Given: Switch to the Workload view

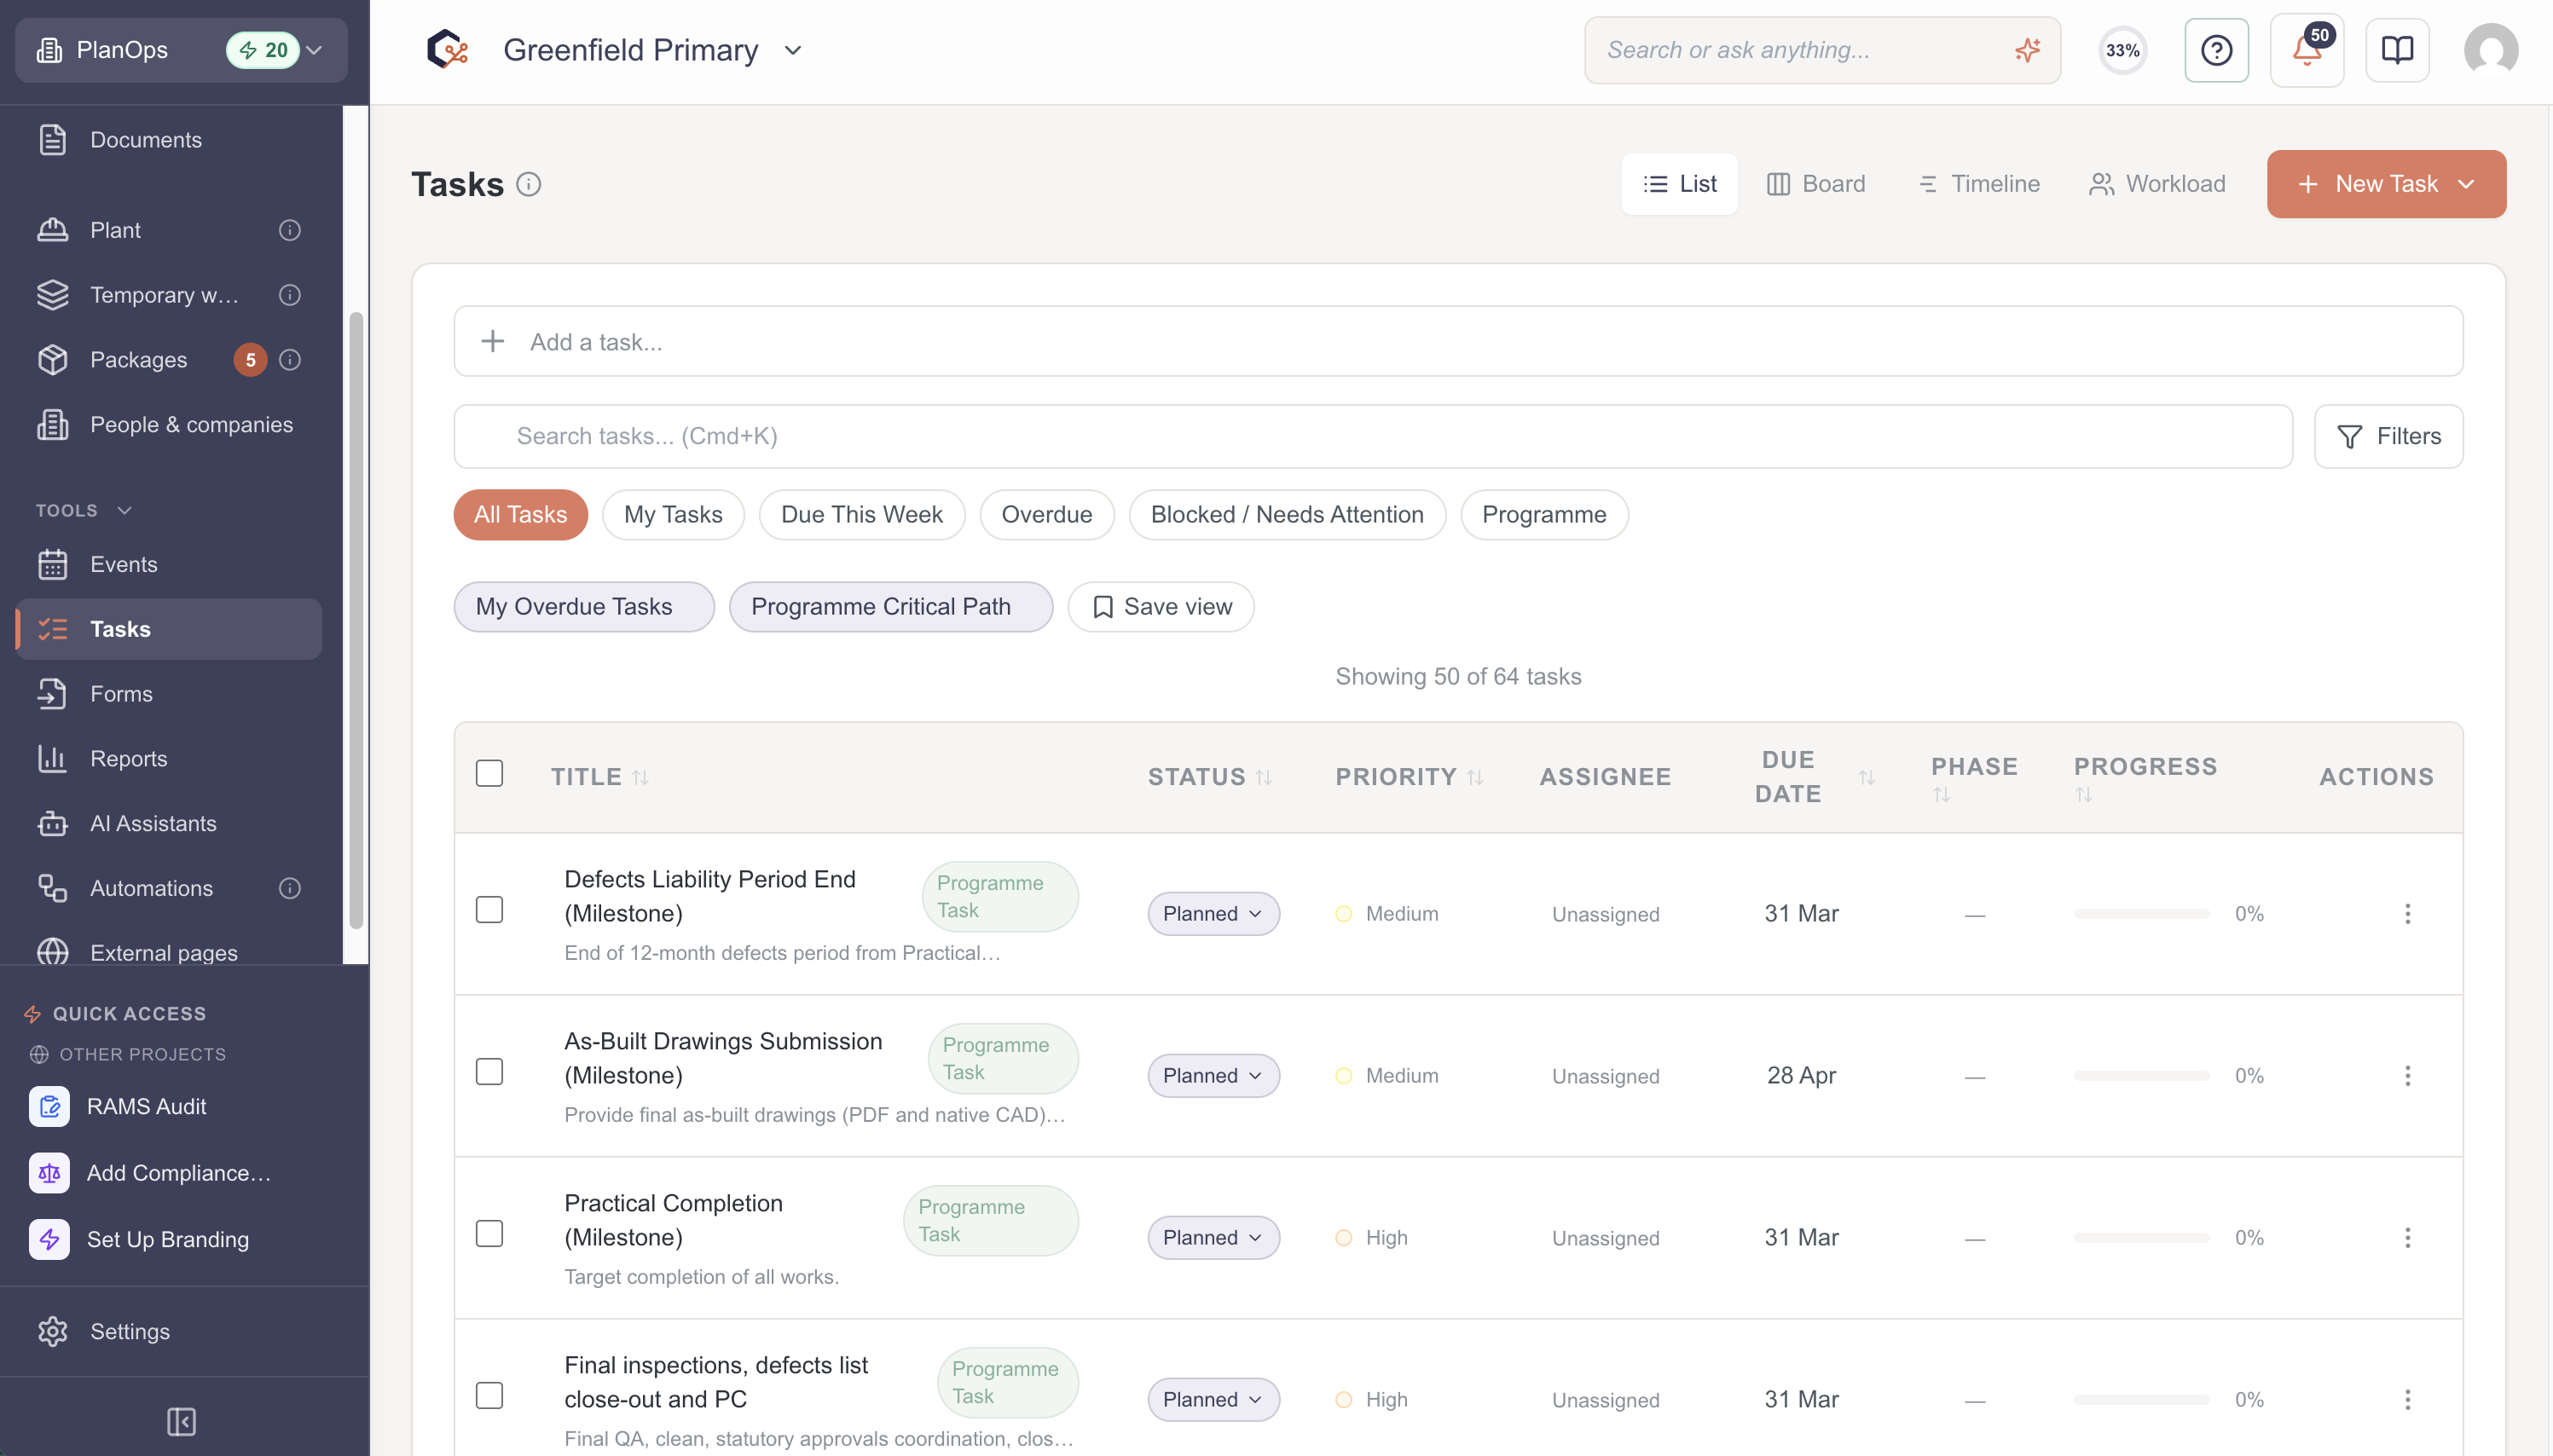Looking at the screenshot, I should click(x=2157, y=184).
